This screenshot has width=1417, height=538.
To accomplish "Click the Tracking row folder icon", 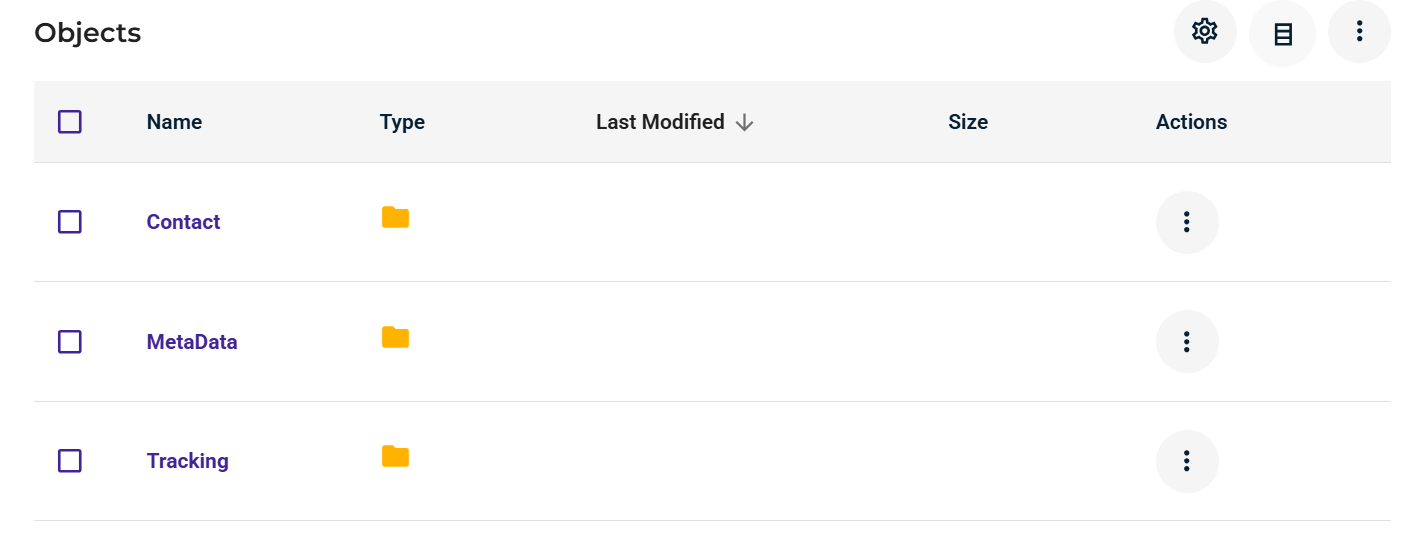I will pyautogui.click(x=395, y=457).
